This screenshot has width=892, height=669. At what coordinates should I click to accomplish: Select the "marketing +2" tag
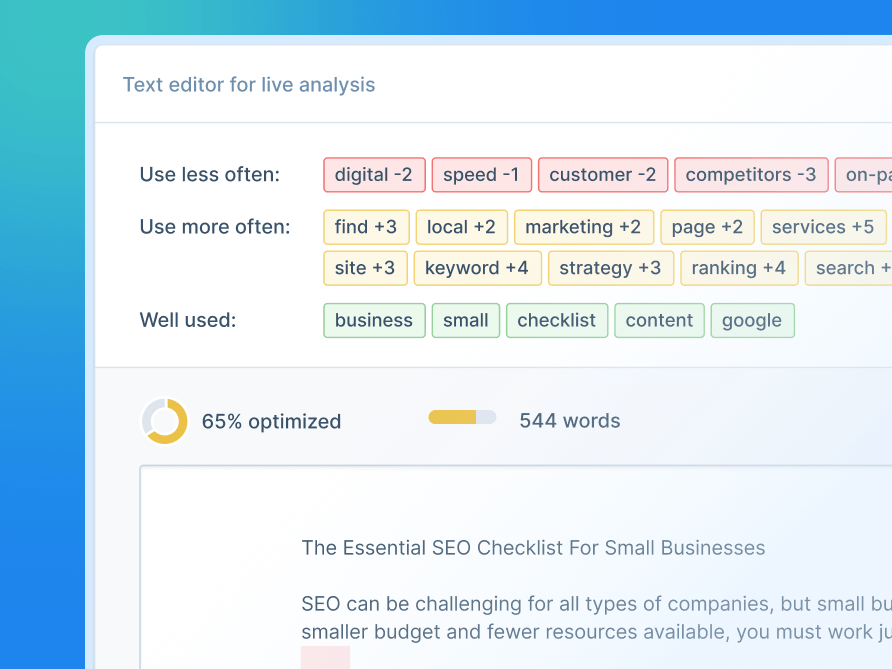(584, 227)
